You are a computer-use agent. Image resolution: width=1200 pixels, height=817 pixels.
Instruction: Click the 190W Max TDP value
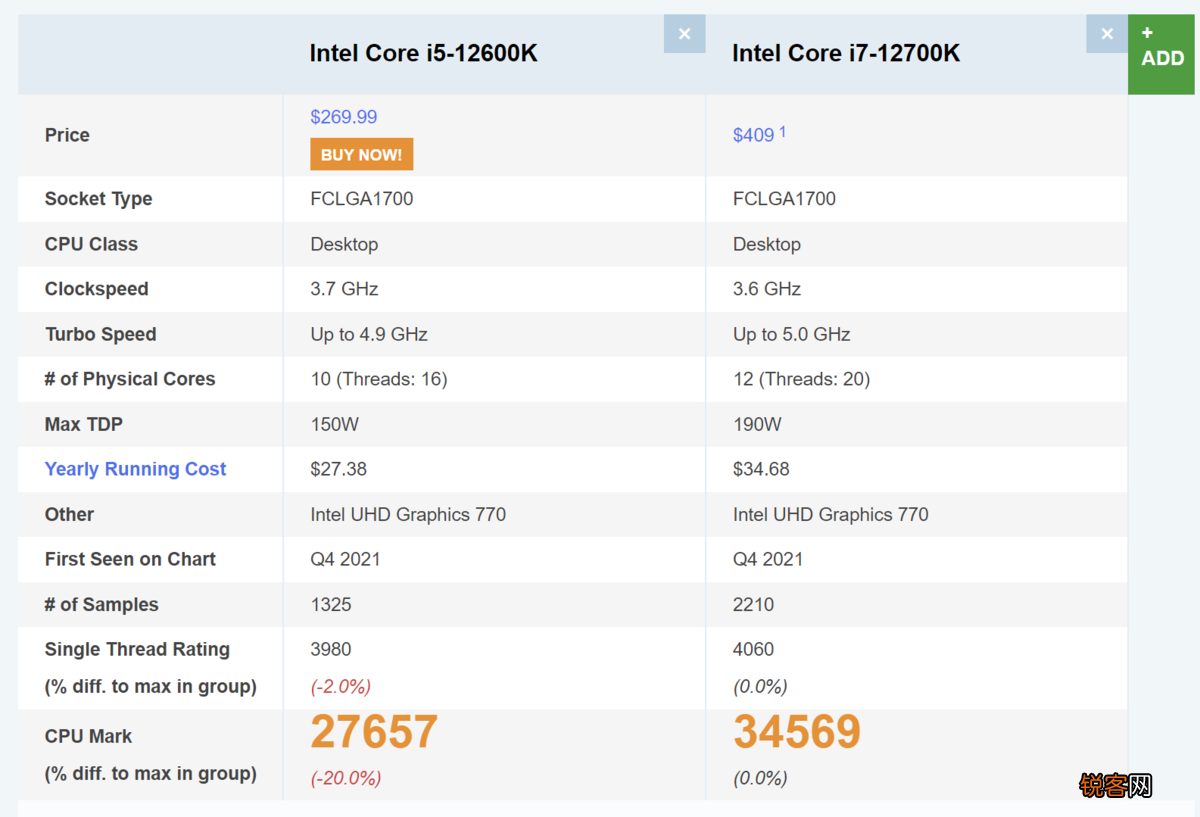757,424
